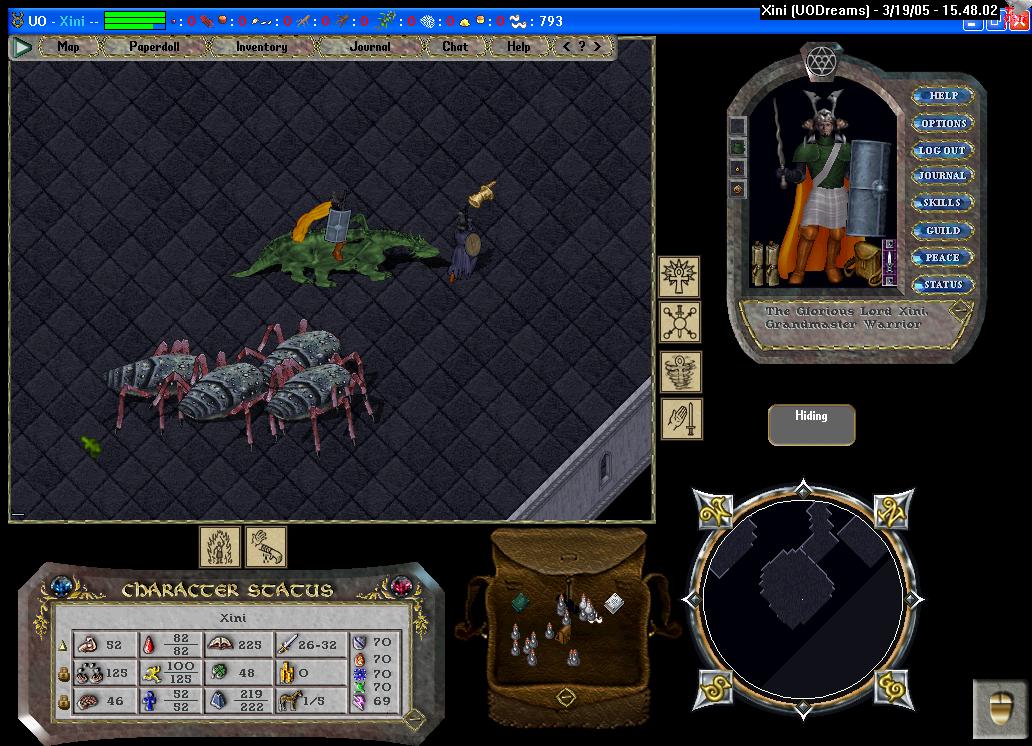1032x746 pixels.
Task: Use the hand and sword ability icon
Action: click(x=681, y=419)
